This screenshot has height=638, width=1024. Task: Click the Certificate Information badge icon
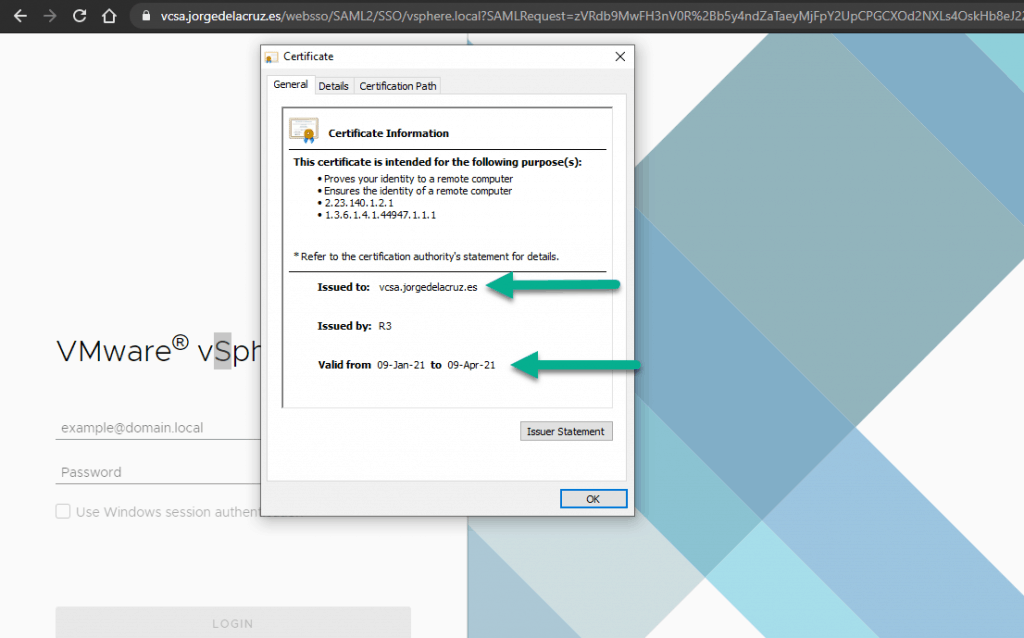click(x=303, y=131)
